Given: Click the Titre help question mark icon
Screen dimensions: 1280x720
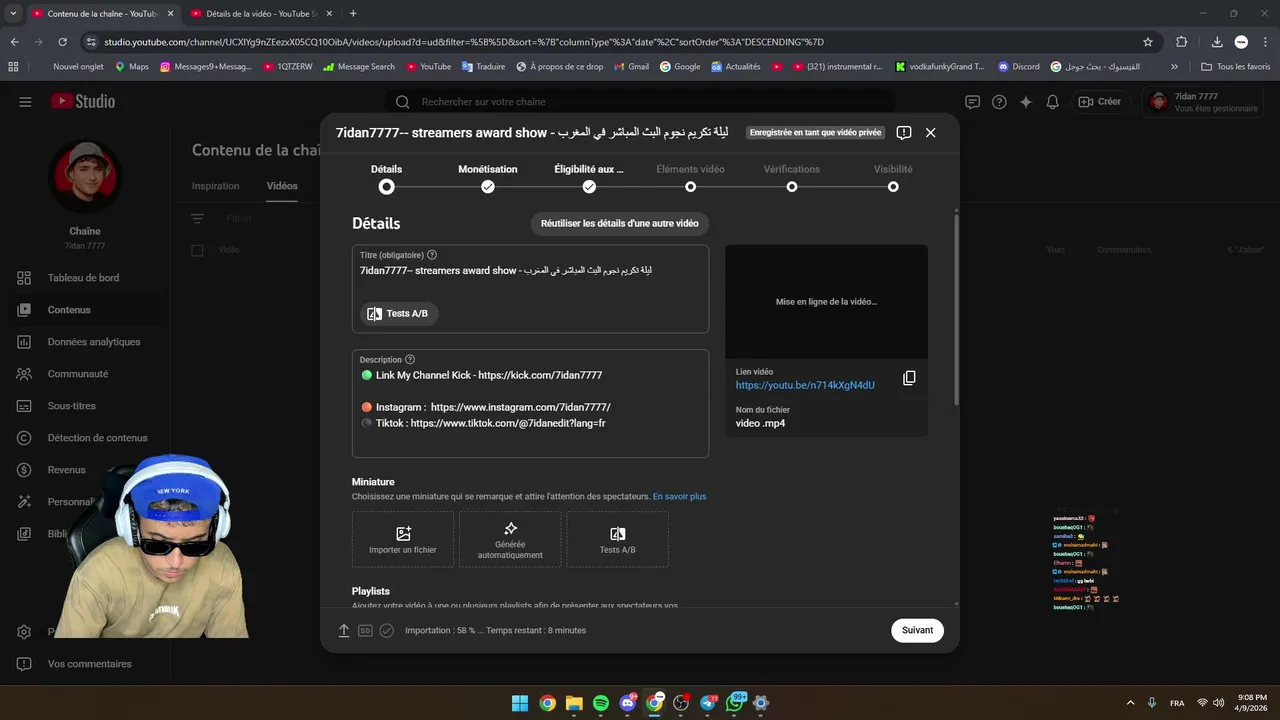Looking at the screenshot, I should click(432, 255).
